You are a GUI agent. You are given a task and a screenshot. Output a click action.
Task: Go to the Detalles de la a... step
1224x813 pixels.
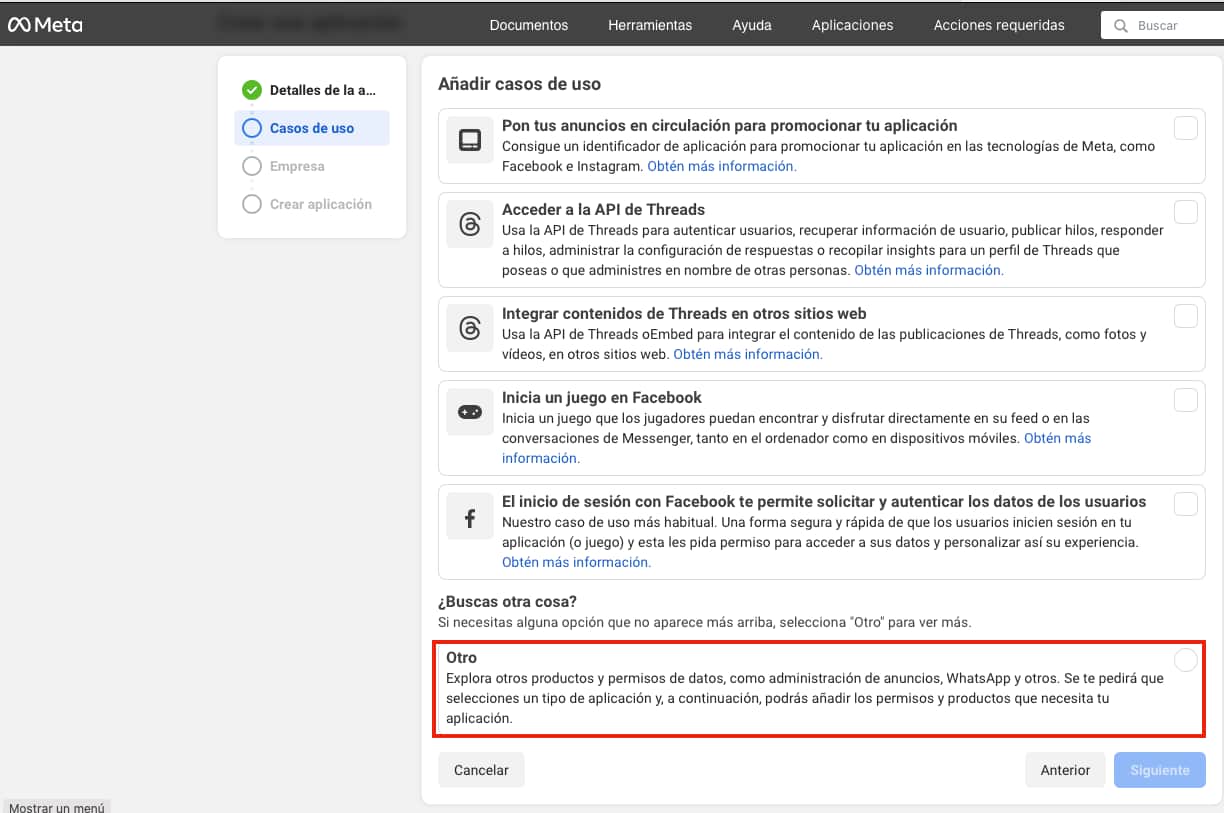pos(312,90)
